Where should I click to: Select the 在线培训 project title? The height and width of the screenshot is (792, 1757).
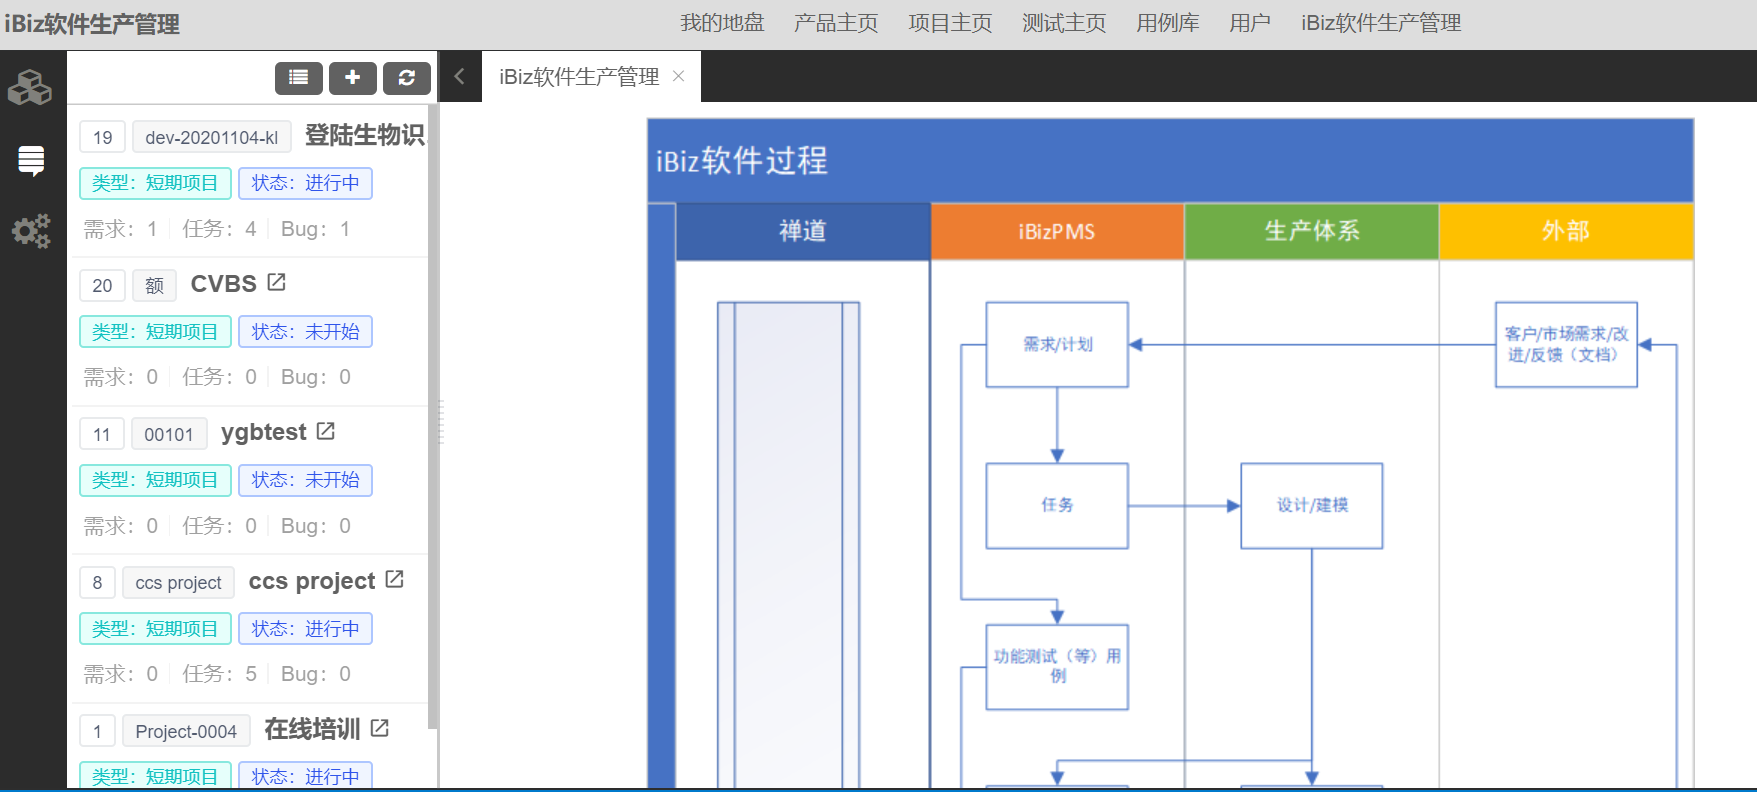[312, 729]
